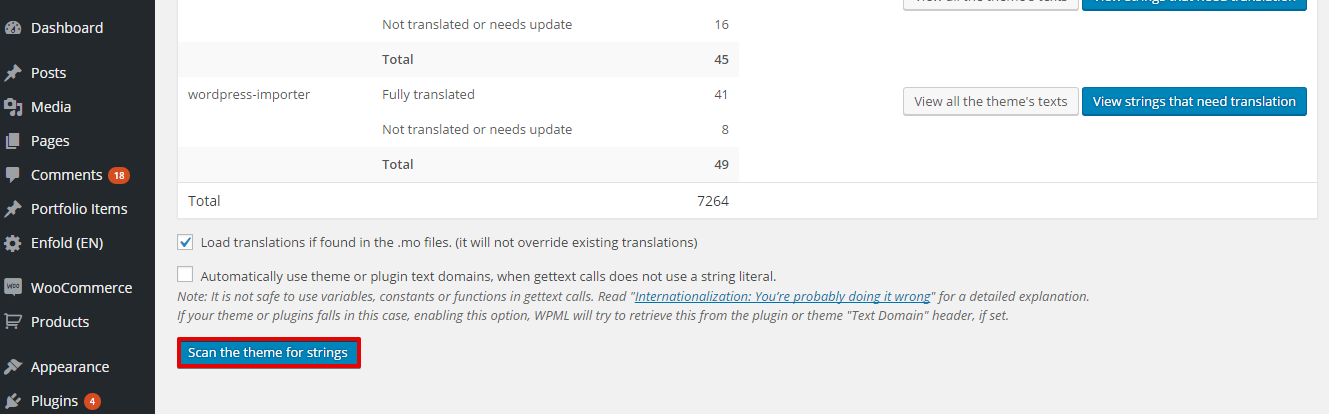This screenshot has width=1329, height=414.
Task: Click the Portfolio Items pin icon
Action: click(13, 209)
